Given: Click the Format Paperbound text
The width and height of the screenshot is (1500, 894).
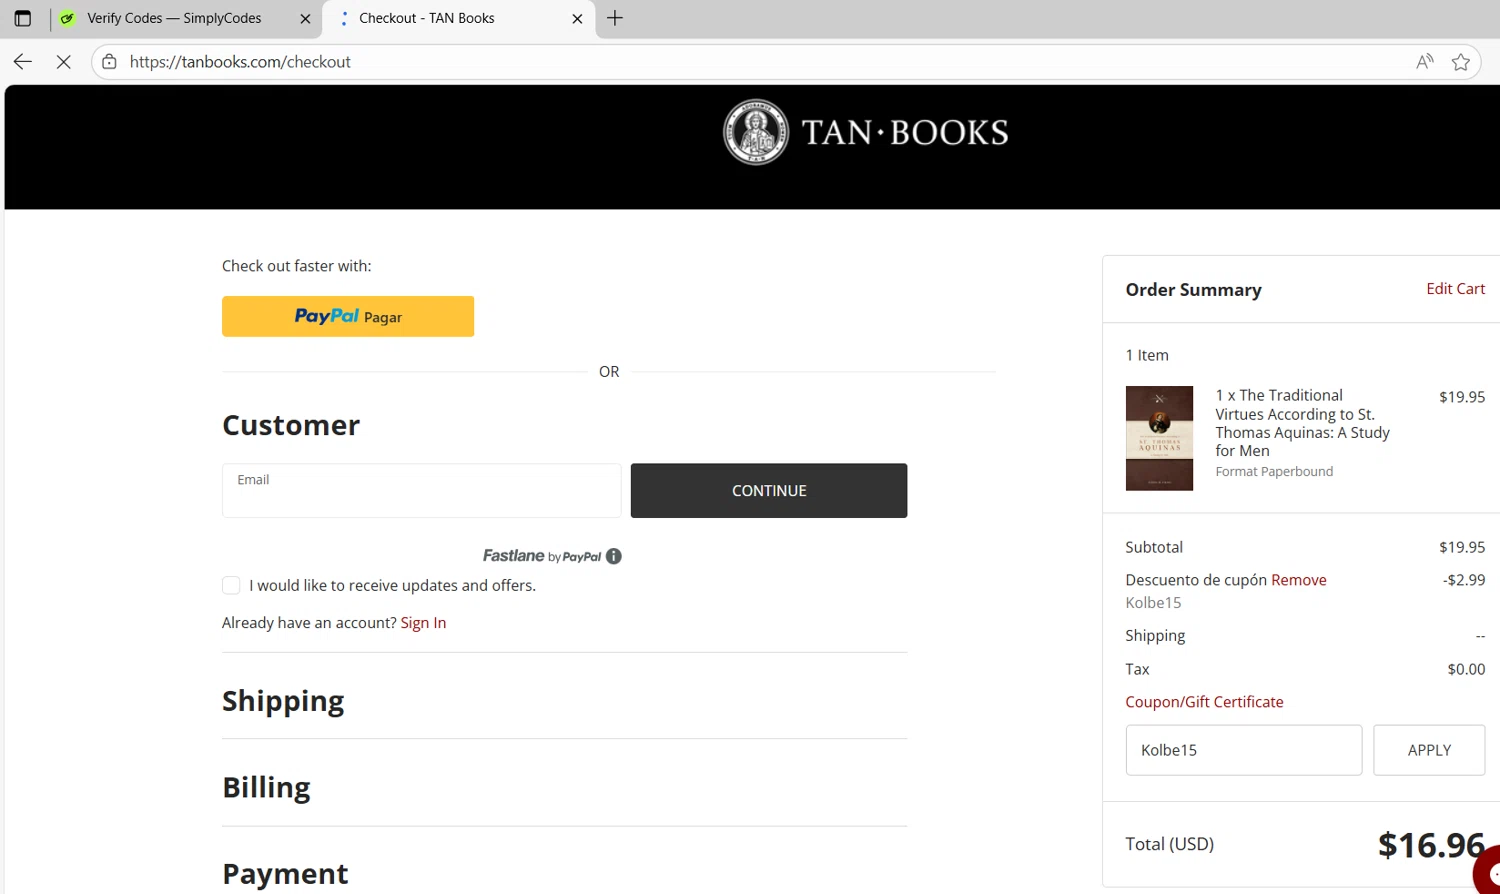Looking at the screenshot, I should pyautogui.click(x=1274, y=472).
